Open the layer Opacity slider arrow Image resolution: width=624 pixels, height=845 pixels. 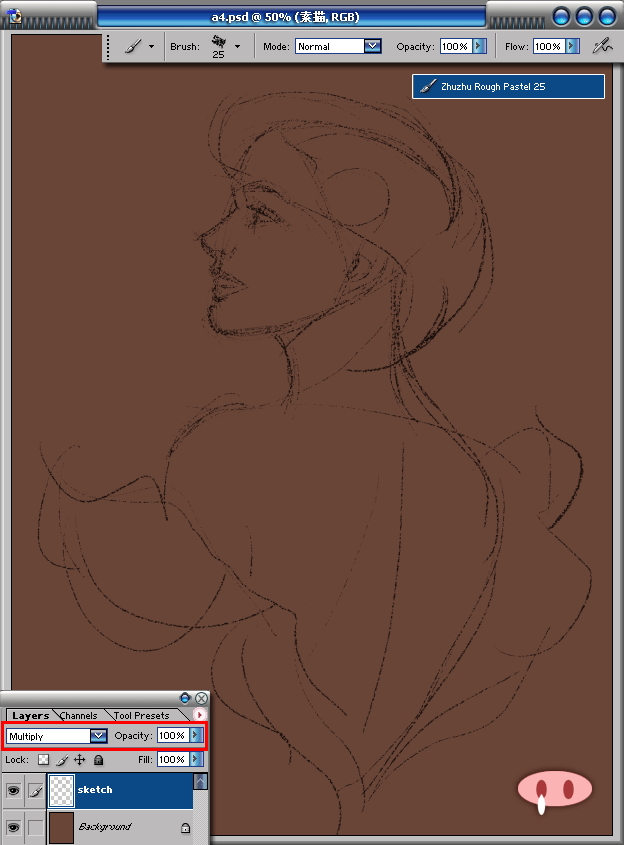tap(196, 736)
